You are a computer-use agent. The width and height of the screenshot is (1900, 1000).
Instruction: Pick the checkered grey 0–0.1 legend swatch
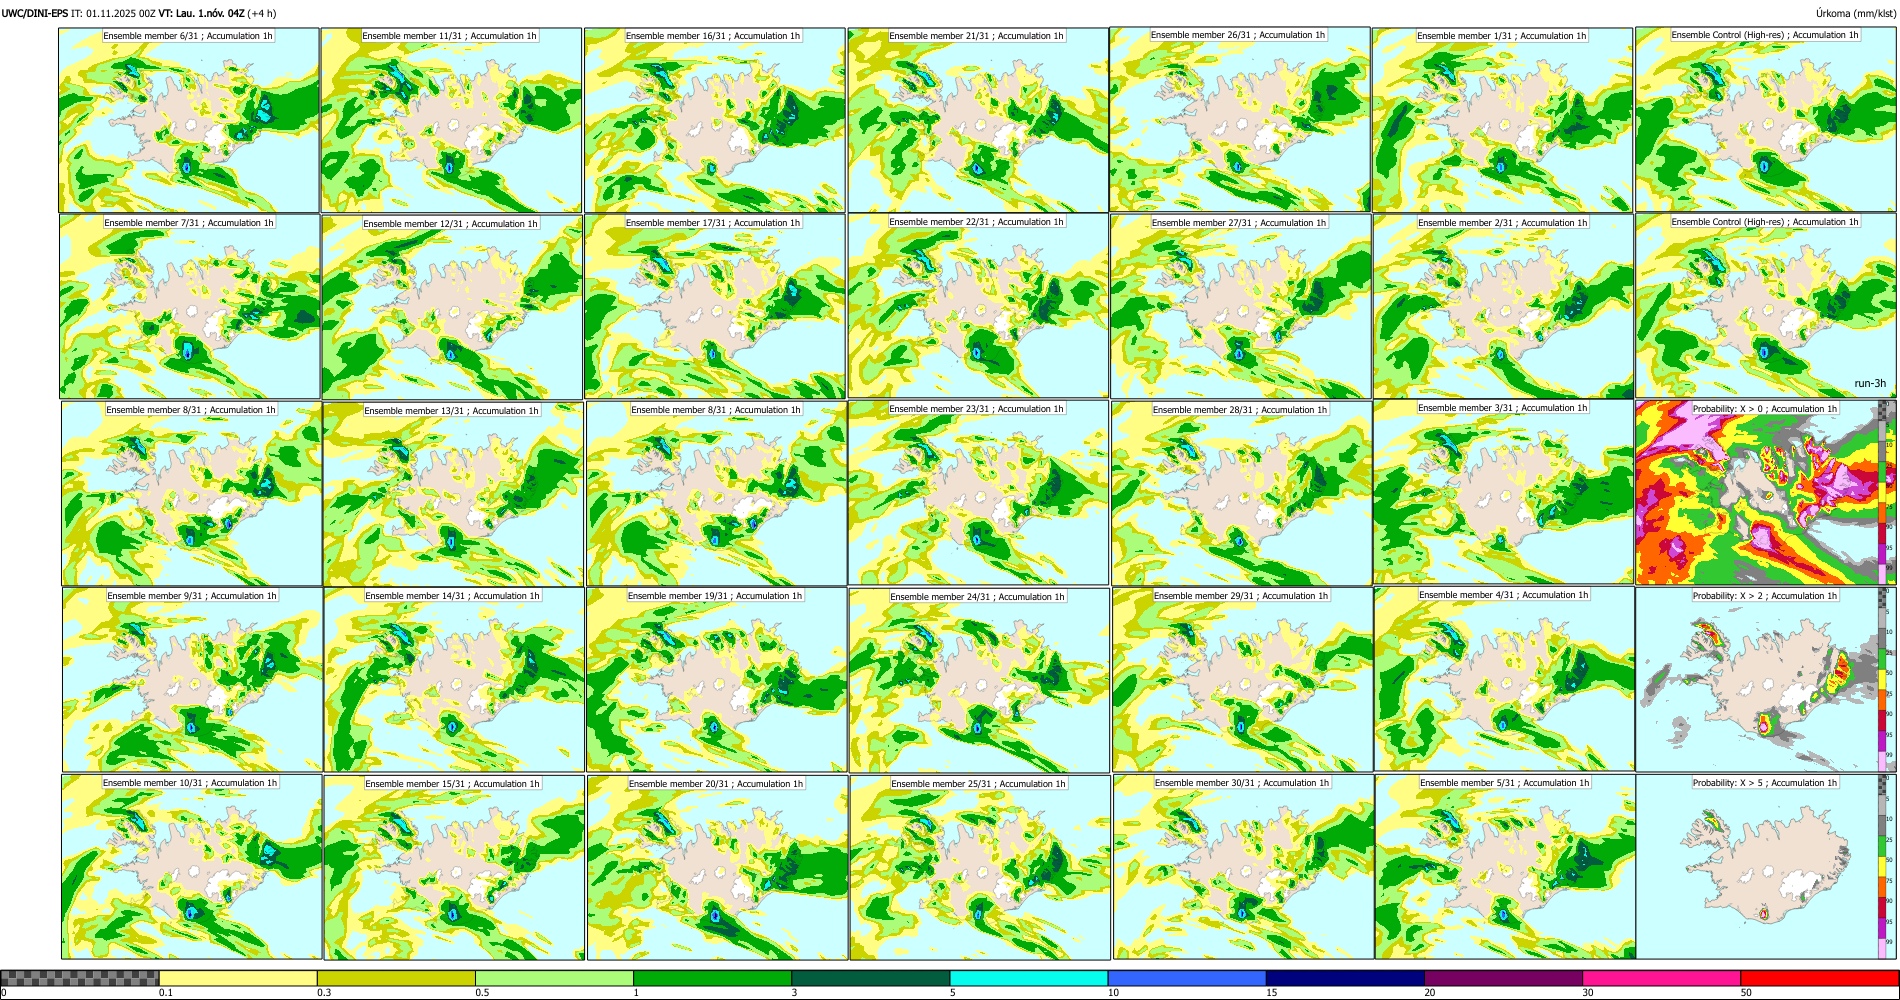click(80, 978)
